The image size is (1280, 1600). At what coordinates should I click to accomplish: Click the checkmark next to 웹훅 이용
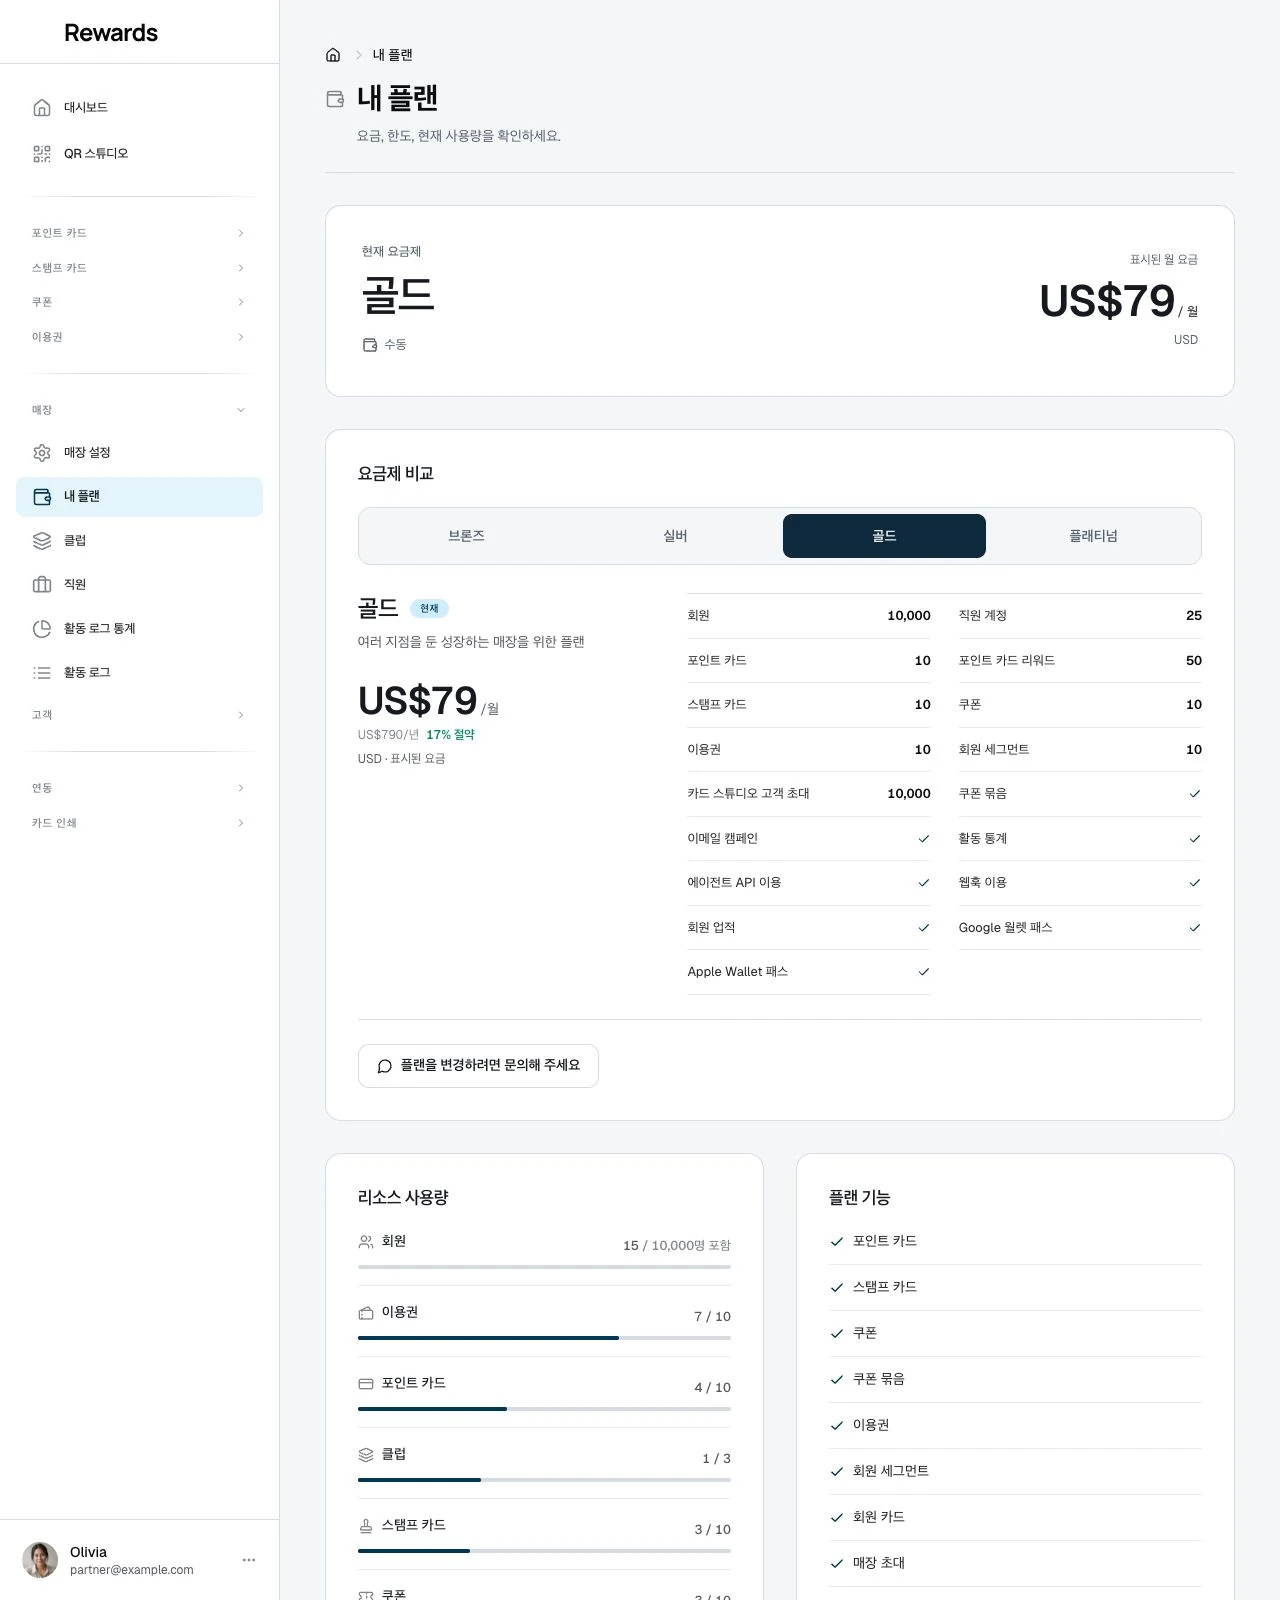point(1195,883)
